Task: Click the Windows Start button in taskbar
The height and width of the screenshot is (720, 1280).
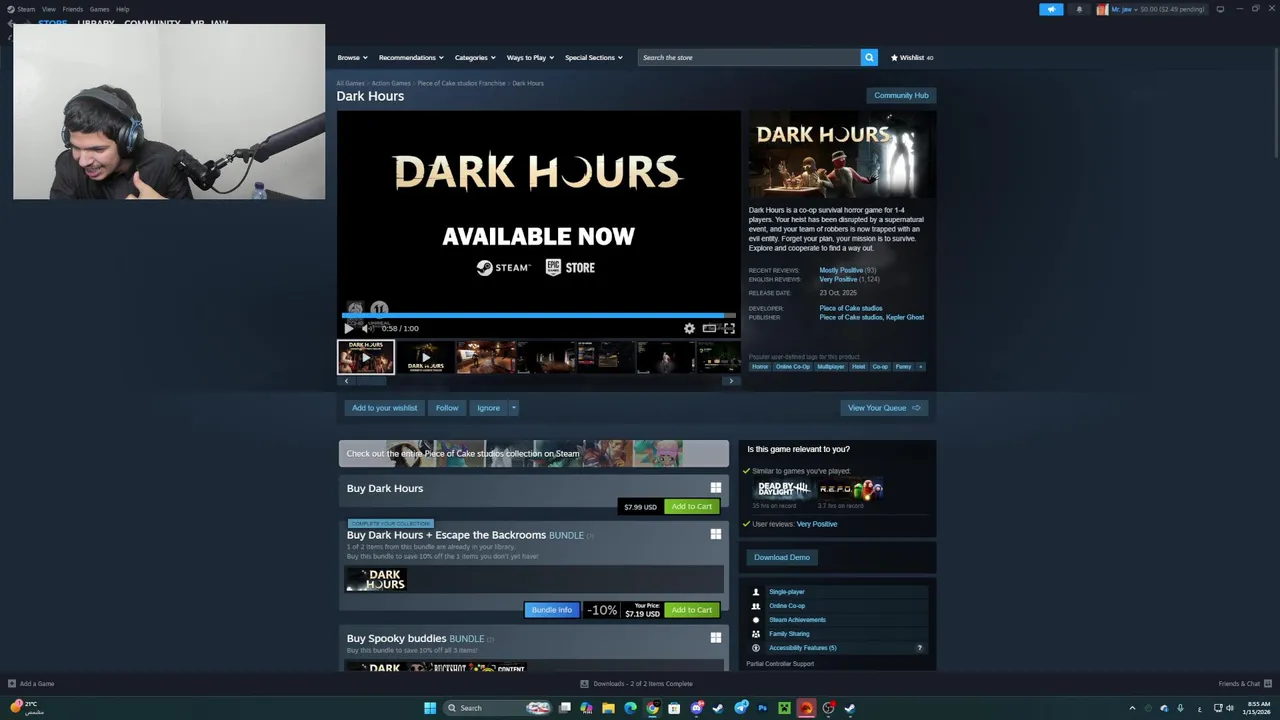Action: click(430, 708)
